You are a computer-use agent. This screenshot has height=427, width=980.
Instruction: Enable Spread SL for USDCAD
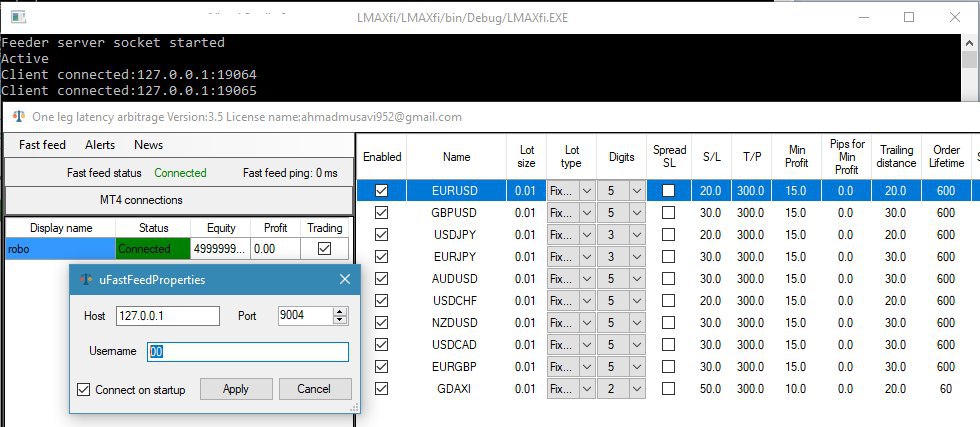pyautogui.click(x=668, y=344)
